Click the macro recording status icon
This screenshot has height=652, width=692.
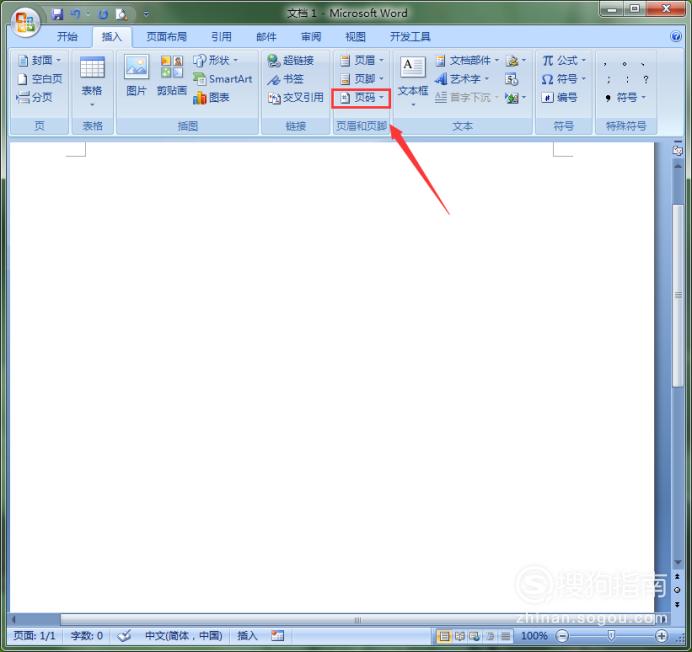click(278, 636)
